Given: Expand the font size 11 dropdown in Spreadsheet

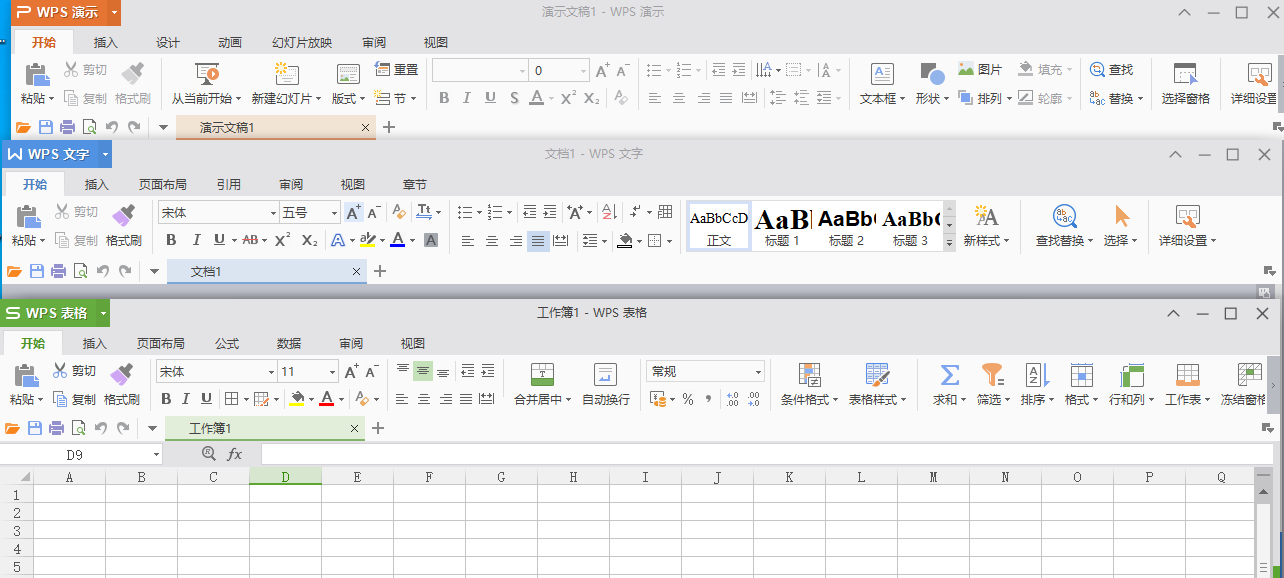Looking at the screenshot, I should (332, 372).
